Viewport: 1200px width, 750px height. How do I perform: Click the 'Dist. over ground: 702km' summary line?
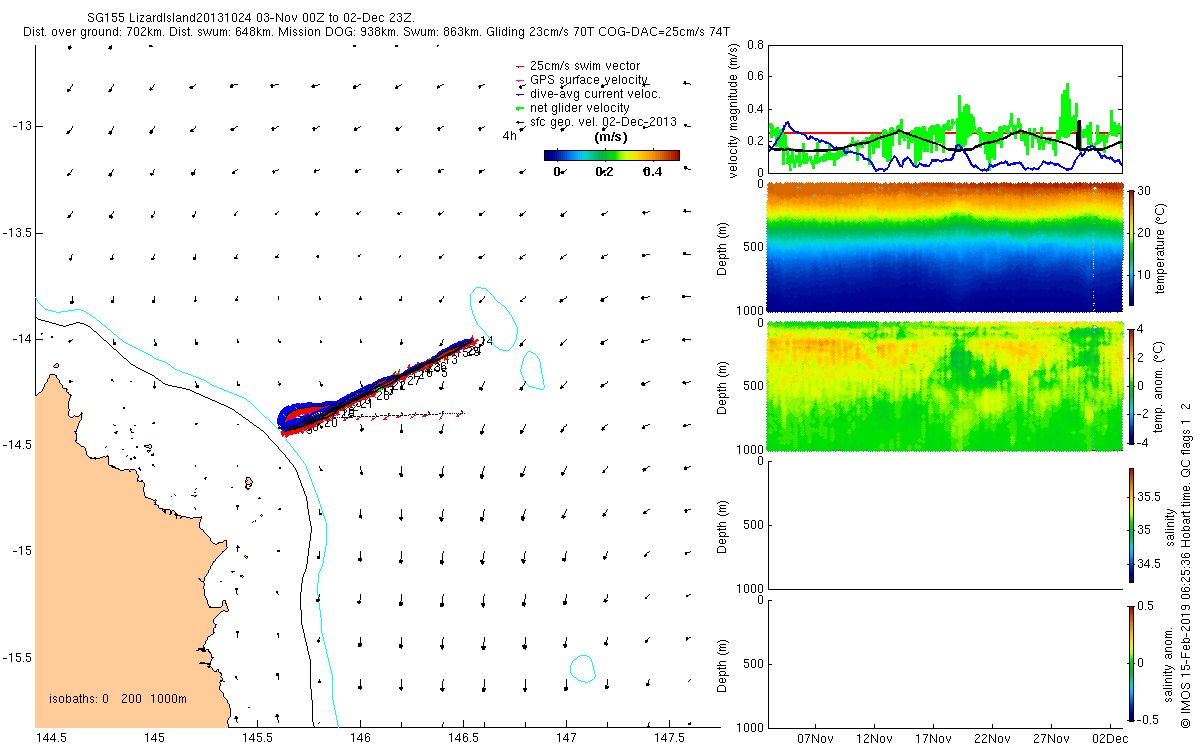[x=376, y=32]
